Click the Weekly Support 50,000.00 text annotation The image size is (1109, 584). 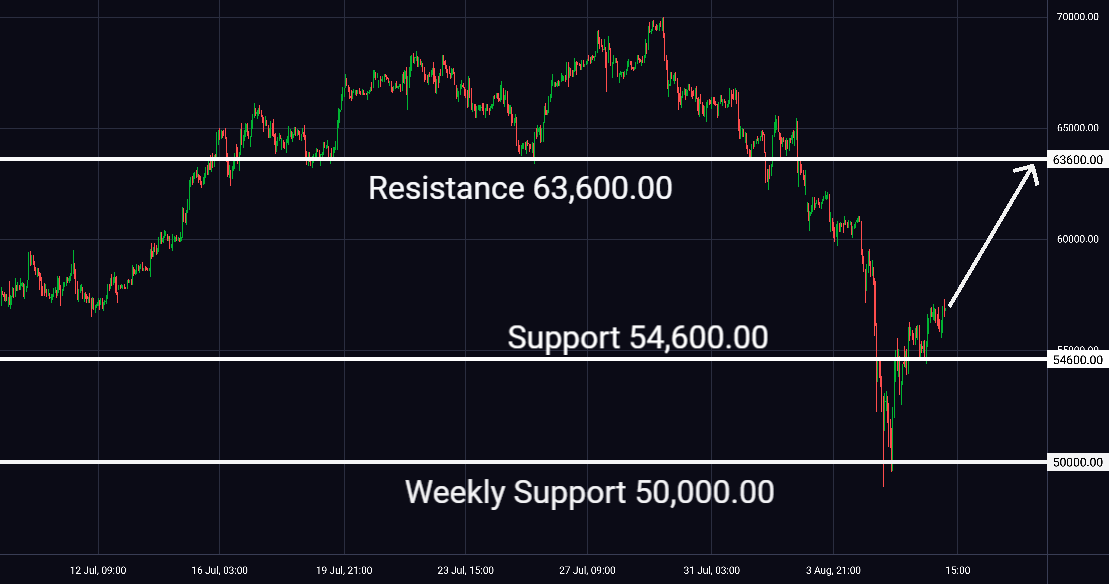click(x=589, y=492)
